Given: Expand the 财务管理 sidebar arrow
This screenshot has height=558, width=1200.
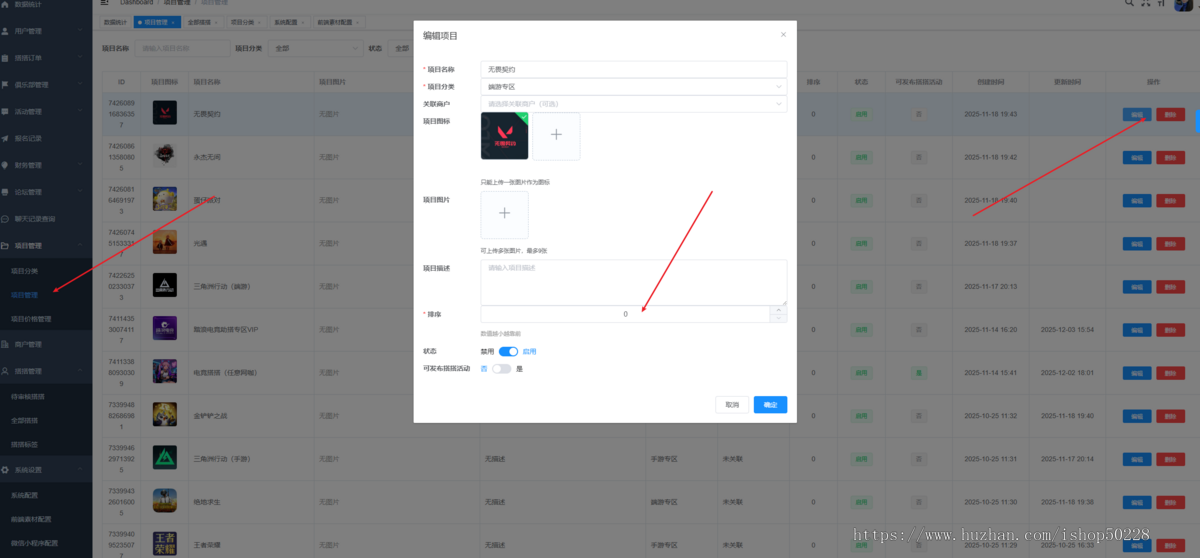Looking at the screenshot, I should [x=81, y=165].
